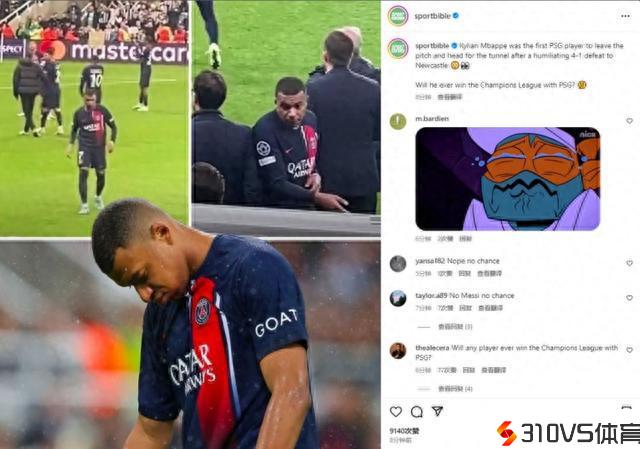
Task: Like taylor's "No Messi no chance" comment
Action: coord(629,298)
